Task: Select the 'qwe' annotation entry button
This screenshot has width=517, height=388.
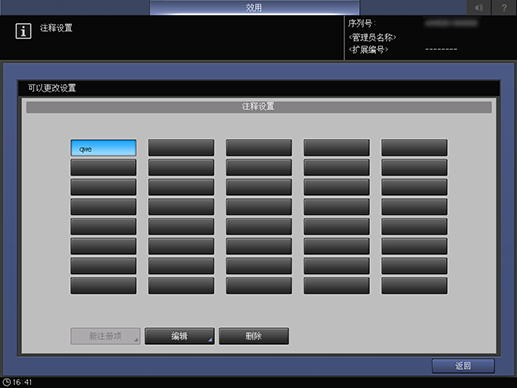Action: click(103, 148)
